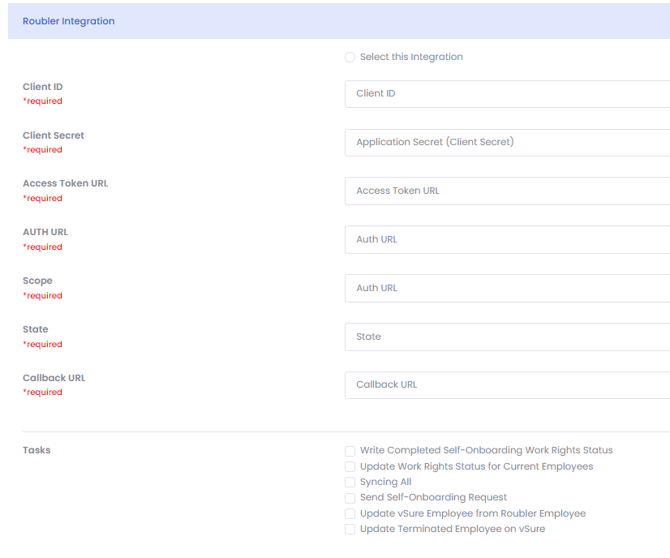Click the Access Token URL input field
Image resolution: width=670 pixels, height=558 pixels.
click(507, 191)
